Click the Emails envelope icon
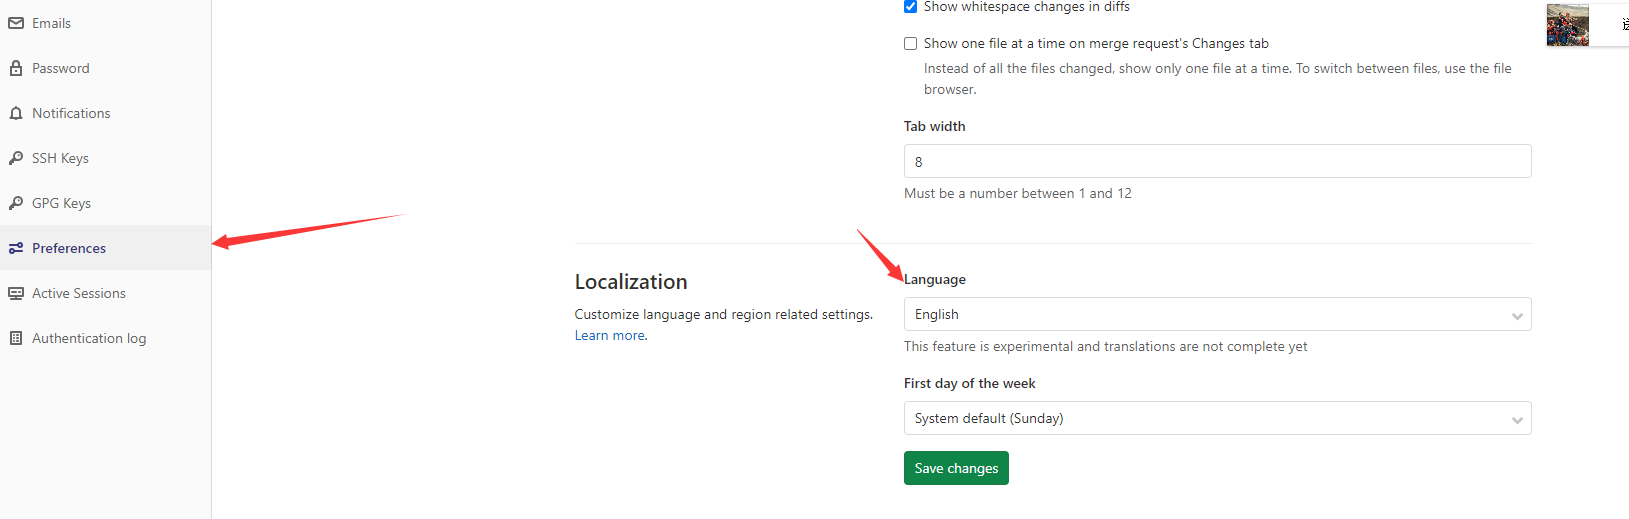Image resolution: width=1629 pixels, height=519 pixels. (x=16, y=23)
